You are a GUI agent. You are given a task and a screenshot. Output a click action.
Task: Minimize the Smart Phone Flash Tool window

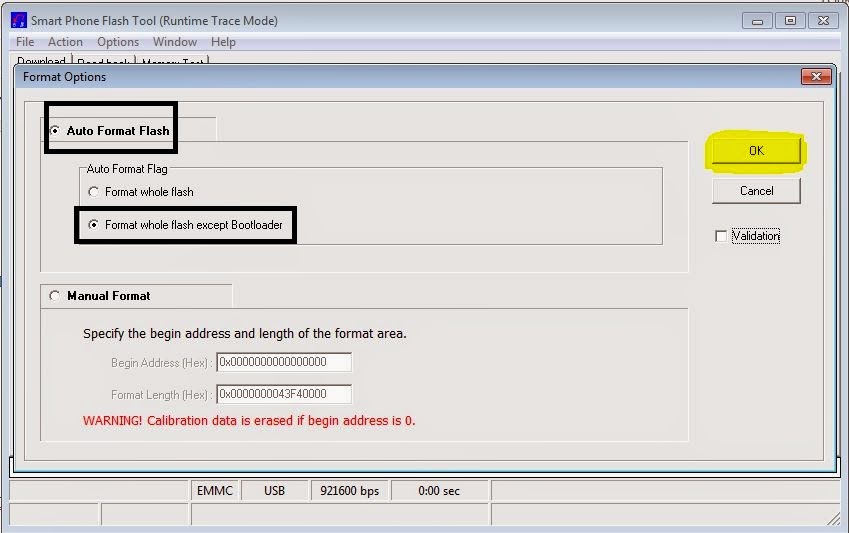click(x=757, y=21)
